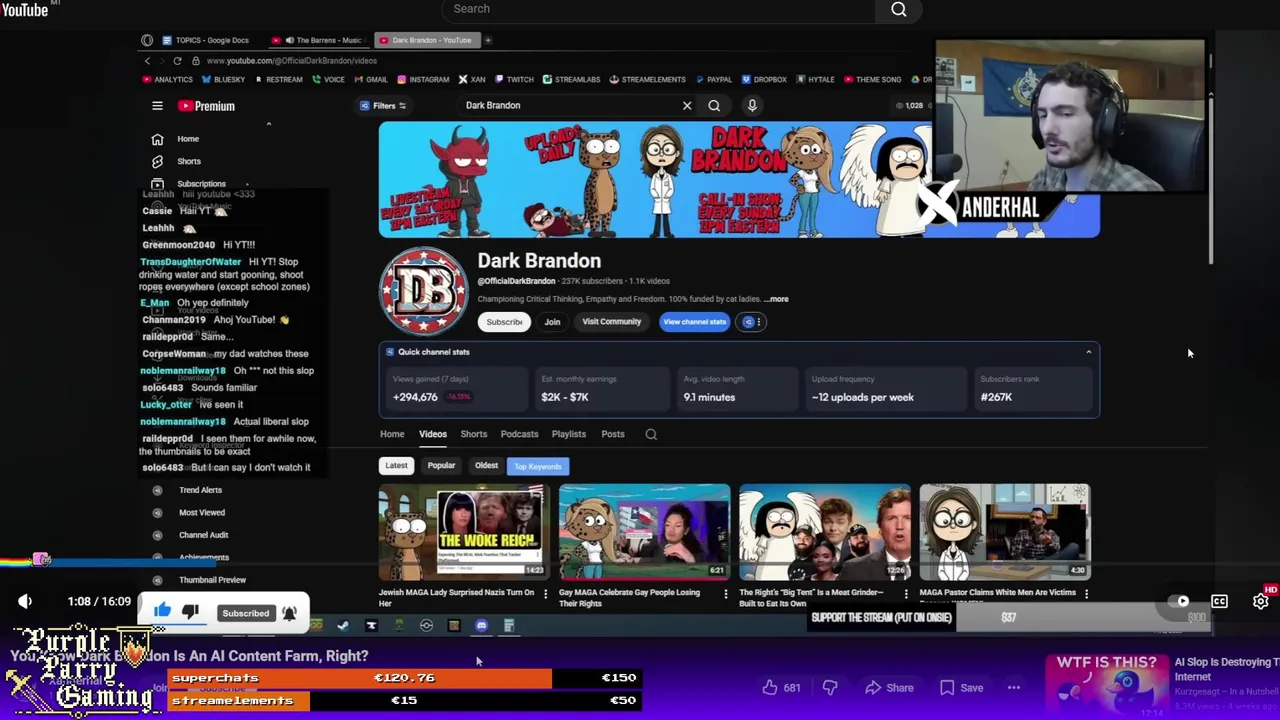Click inner search magnifier next to Dark Brandon
Screen dimensions: 1280x720
(714, 105)
